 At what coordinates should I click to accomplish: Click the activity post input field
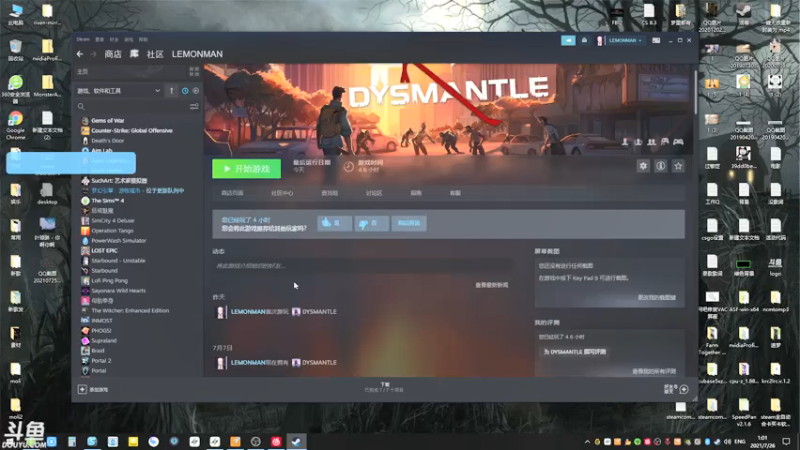(x=362, y=265)
